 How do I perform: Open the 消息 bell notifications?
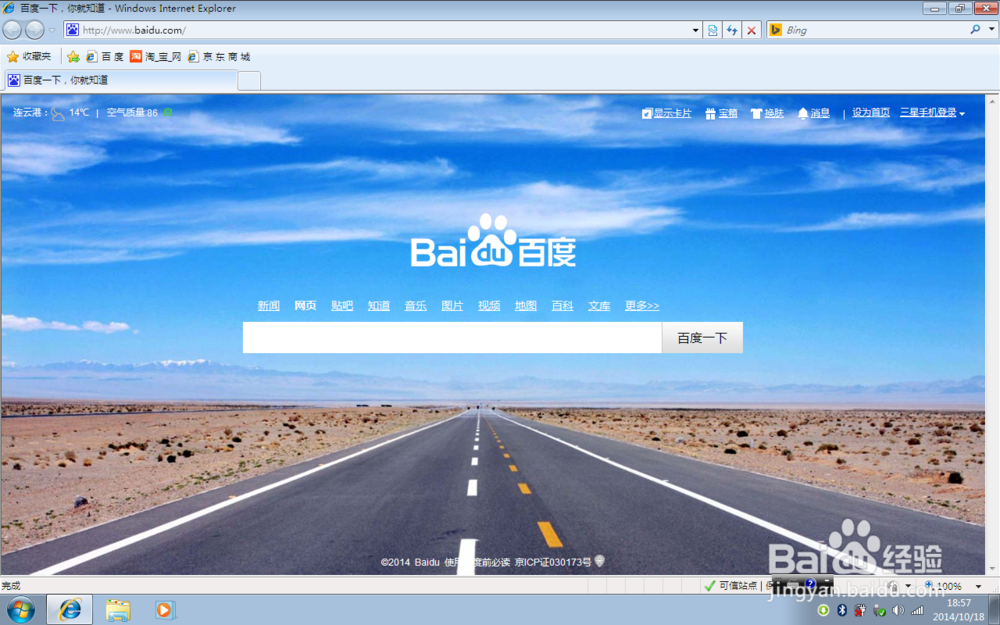[813, 113]
